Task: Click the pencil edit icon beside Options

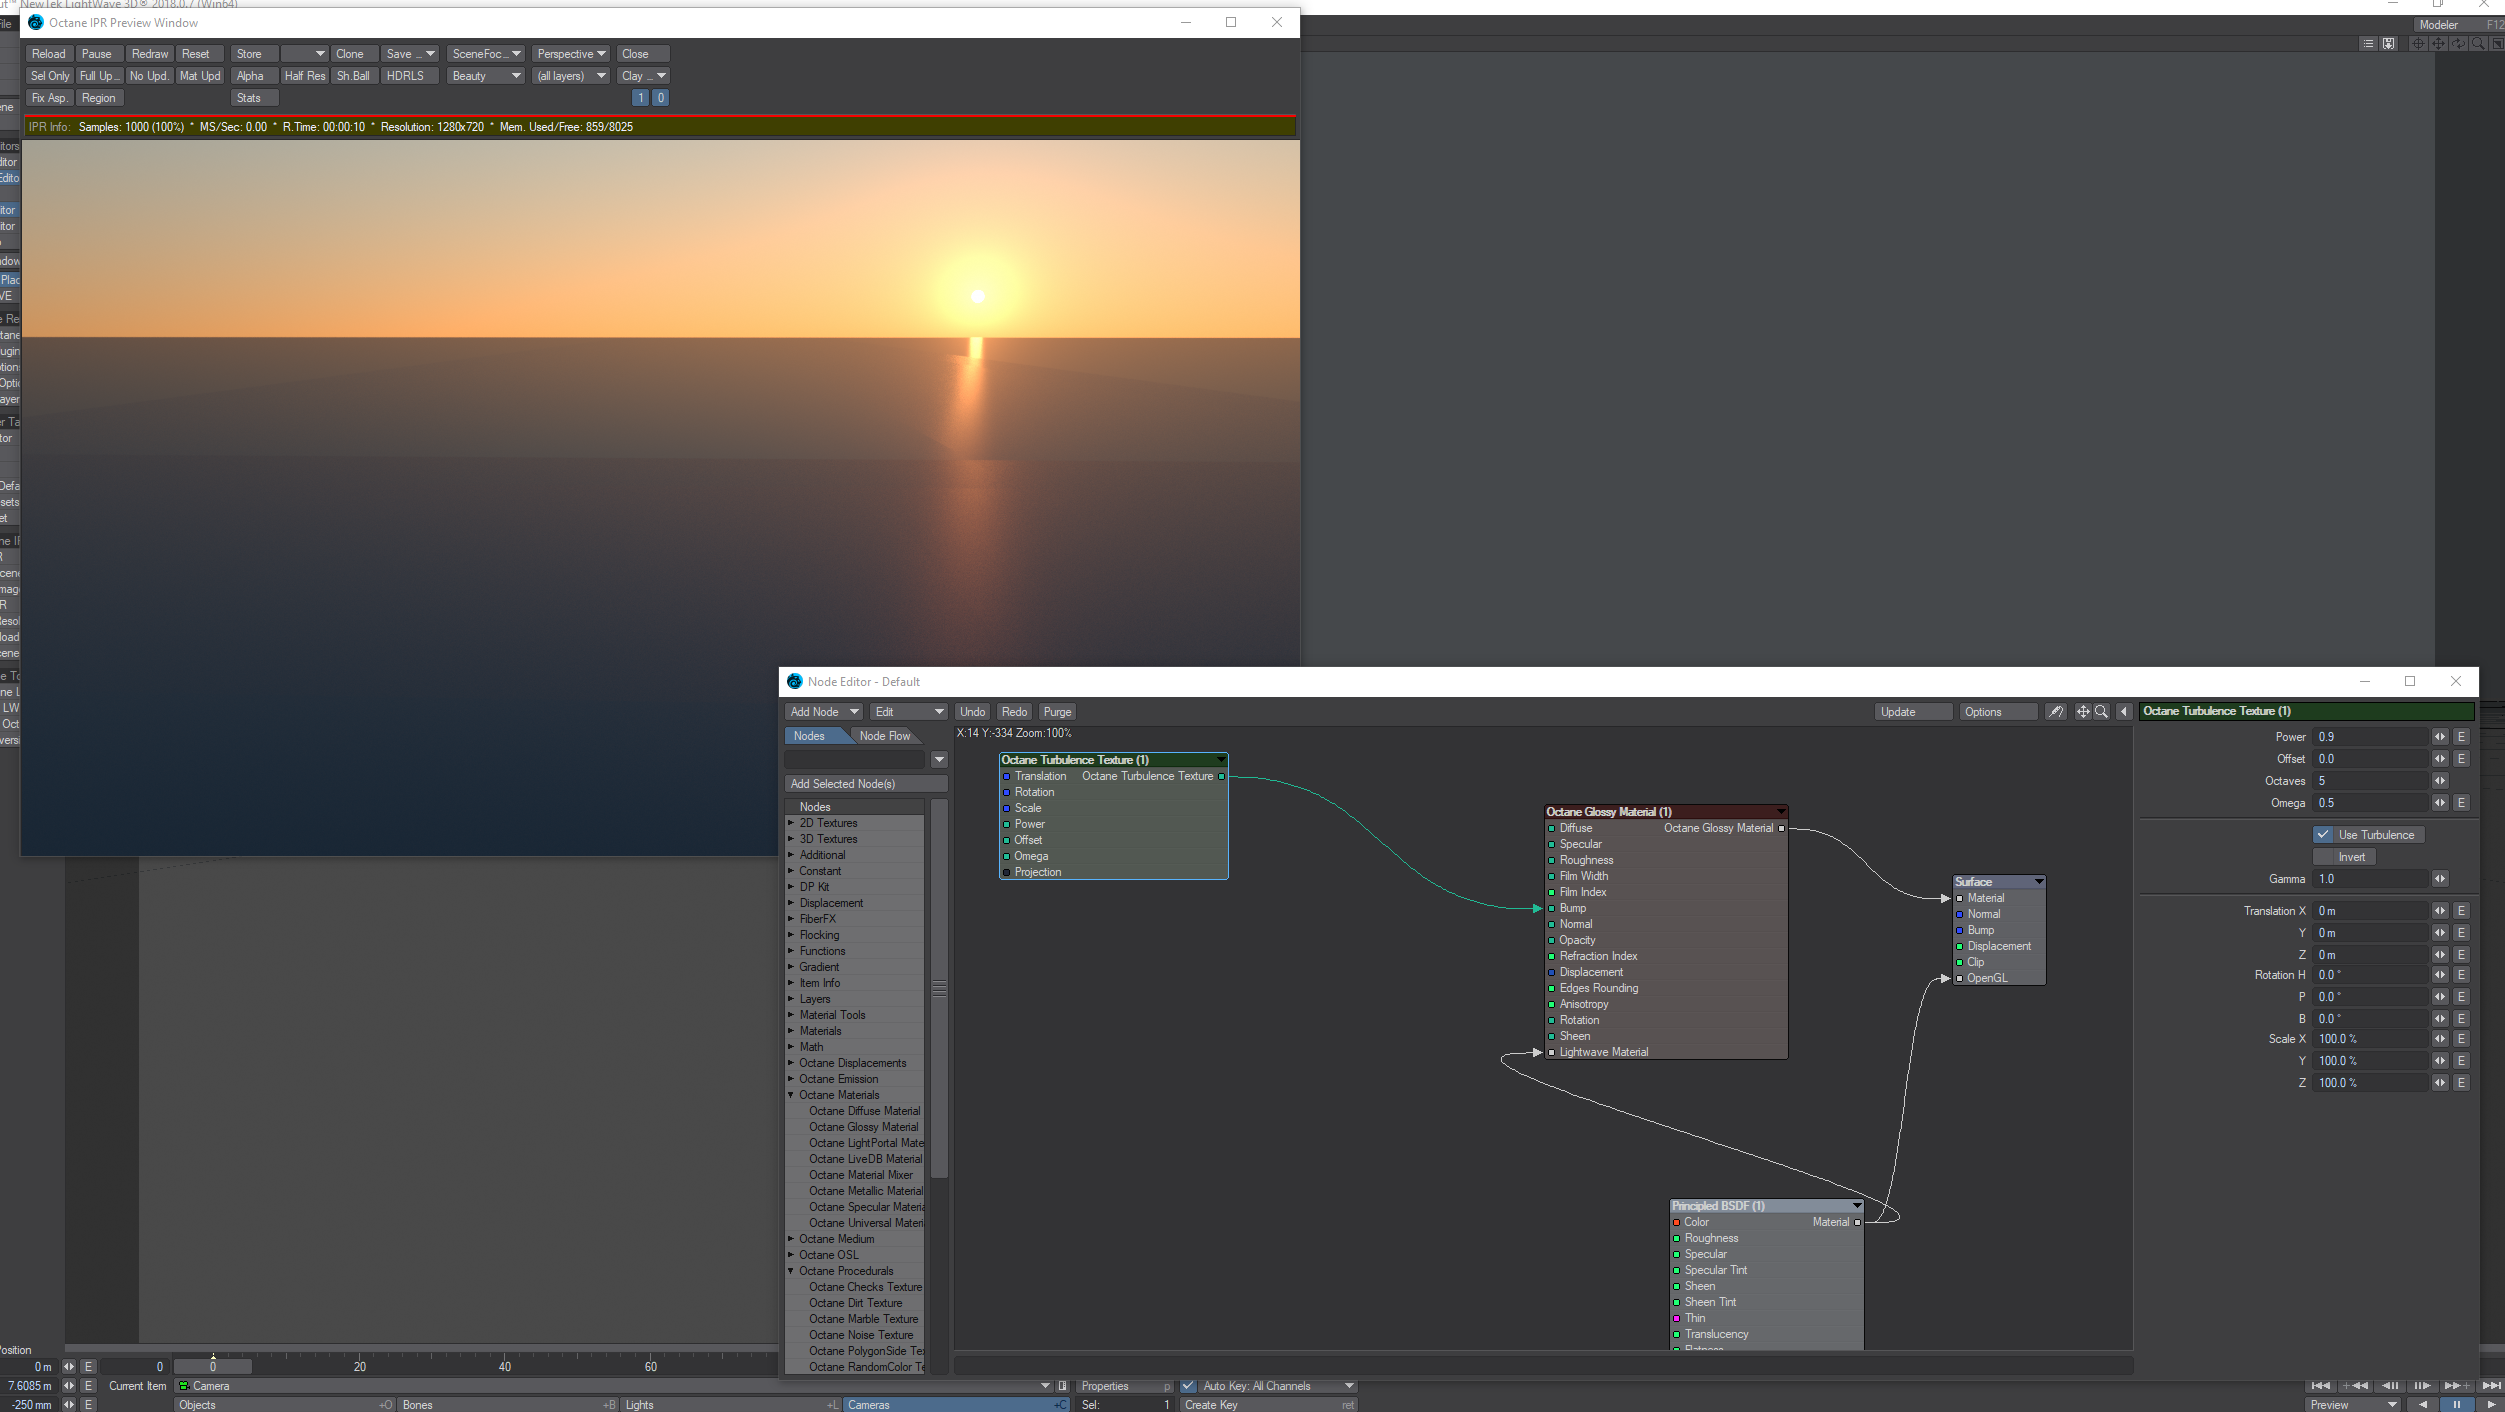Action: pos(2055,712)
